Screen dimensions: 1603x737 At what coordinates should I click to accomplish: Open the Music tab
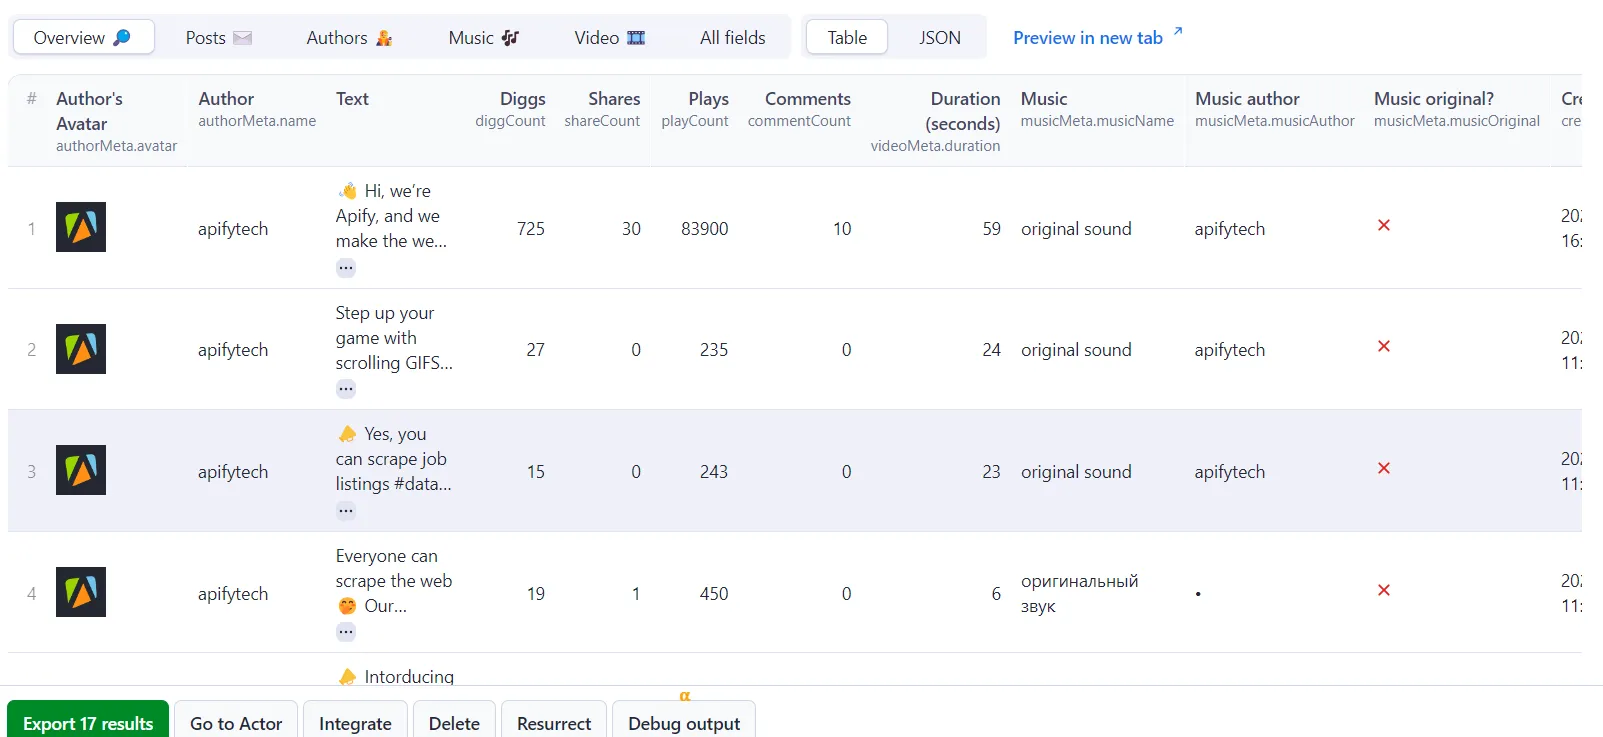pos(483,38)
